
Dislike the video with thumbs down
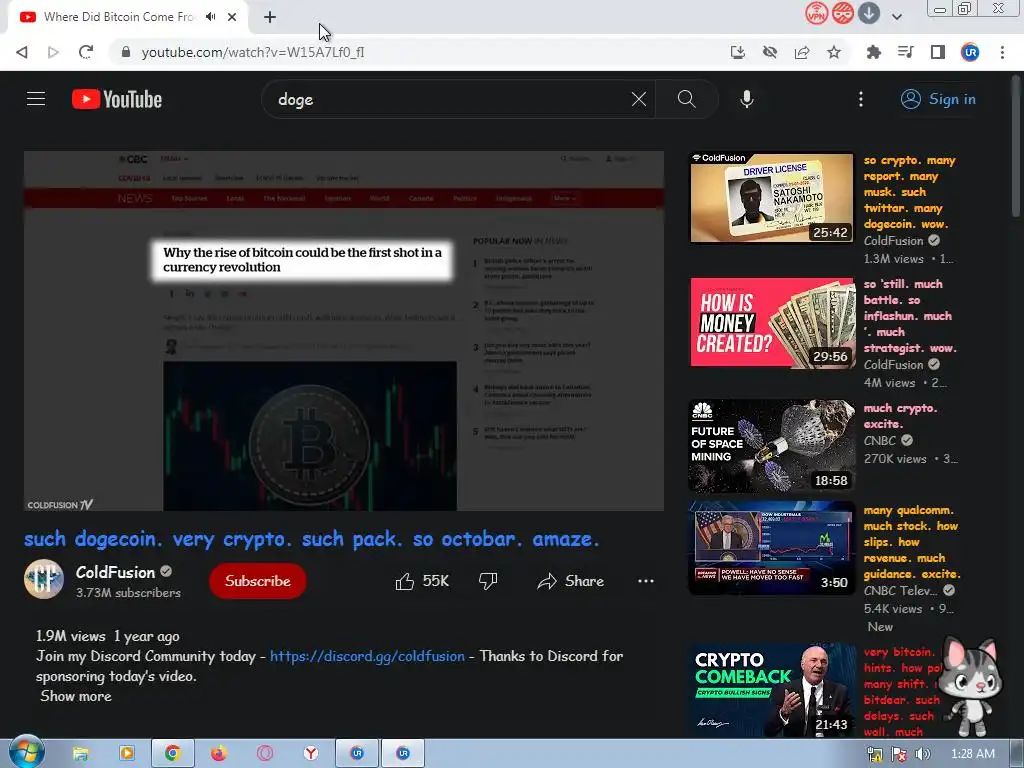click(488, 581)
